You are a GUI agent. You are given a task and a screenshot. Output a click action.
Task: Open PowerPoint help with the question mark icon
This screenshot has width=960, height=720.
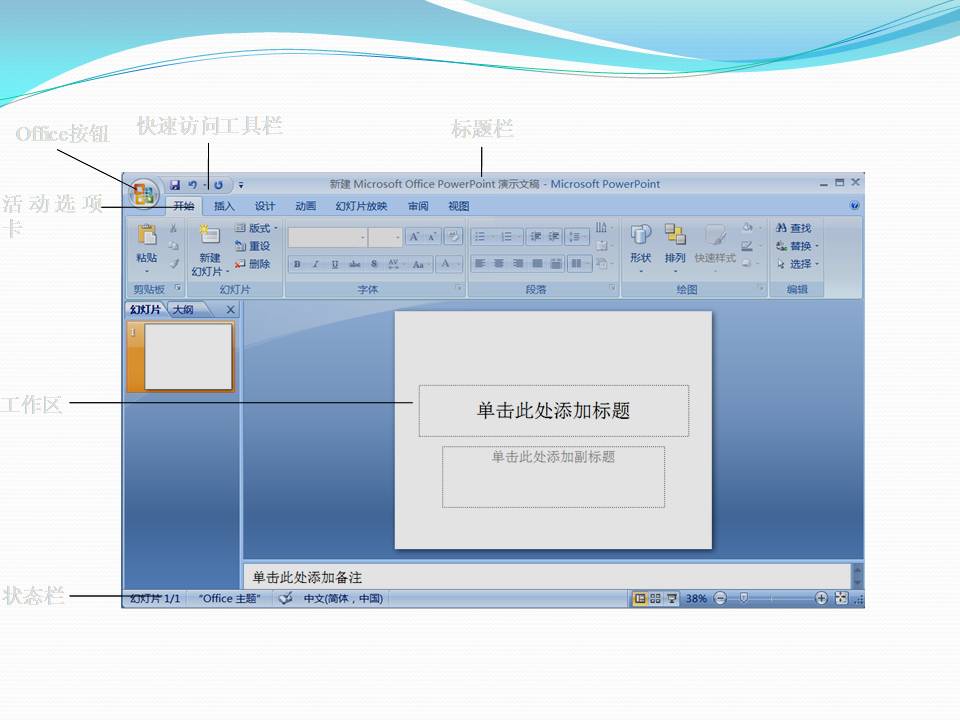coord(855,206)
